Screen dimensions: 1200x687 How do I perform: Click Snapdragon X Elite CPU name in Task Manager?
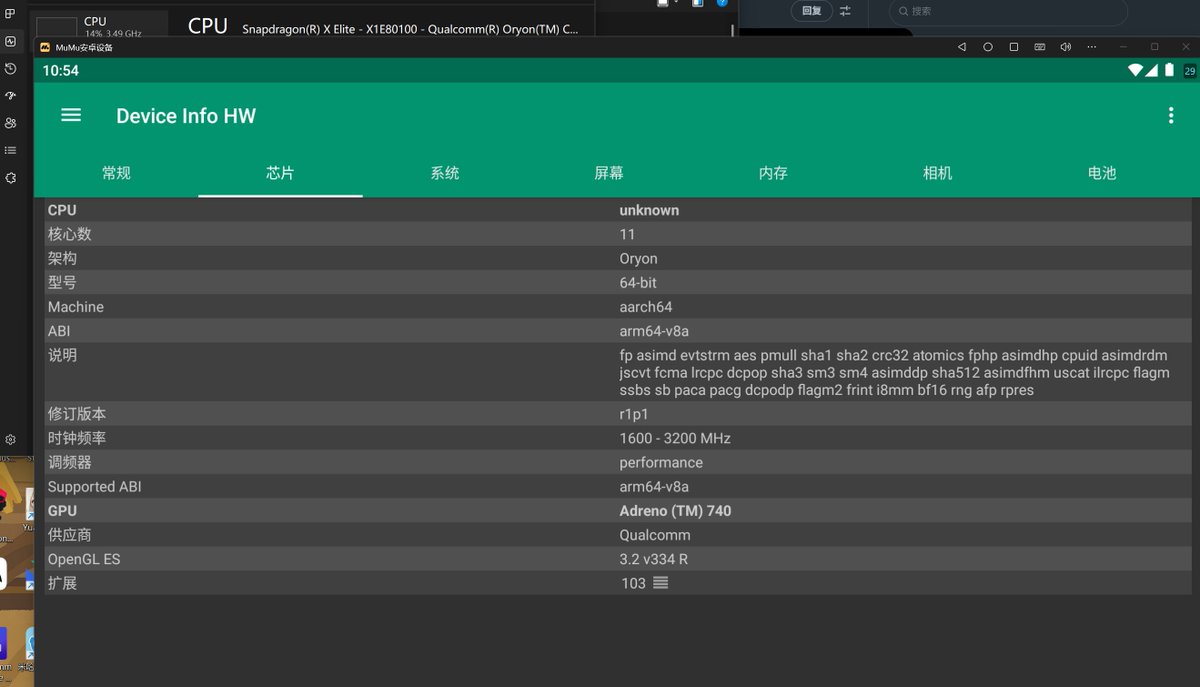[410, 29]
